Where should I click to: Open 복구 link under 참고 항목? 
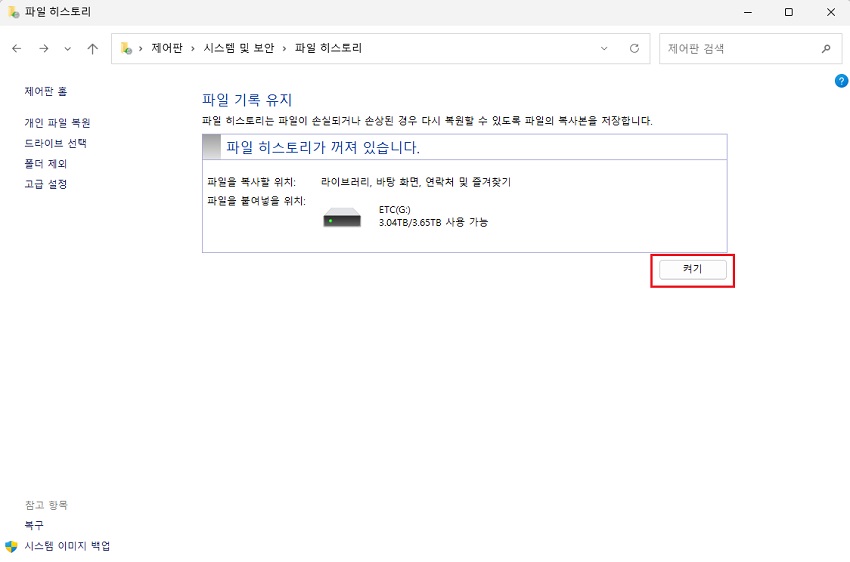pyautogui.click(x=34, y=525)
